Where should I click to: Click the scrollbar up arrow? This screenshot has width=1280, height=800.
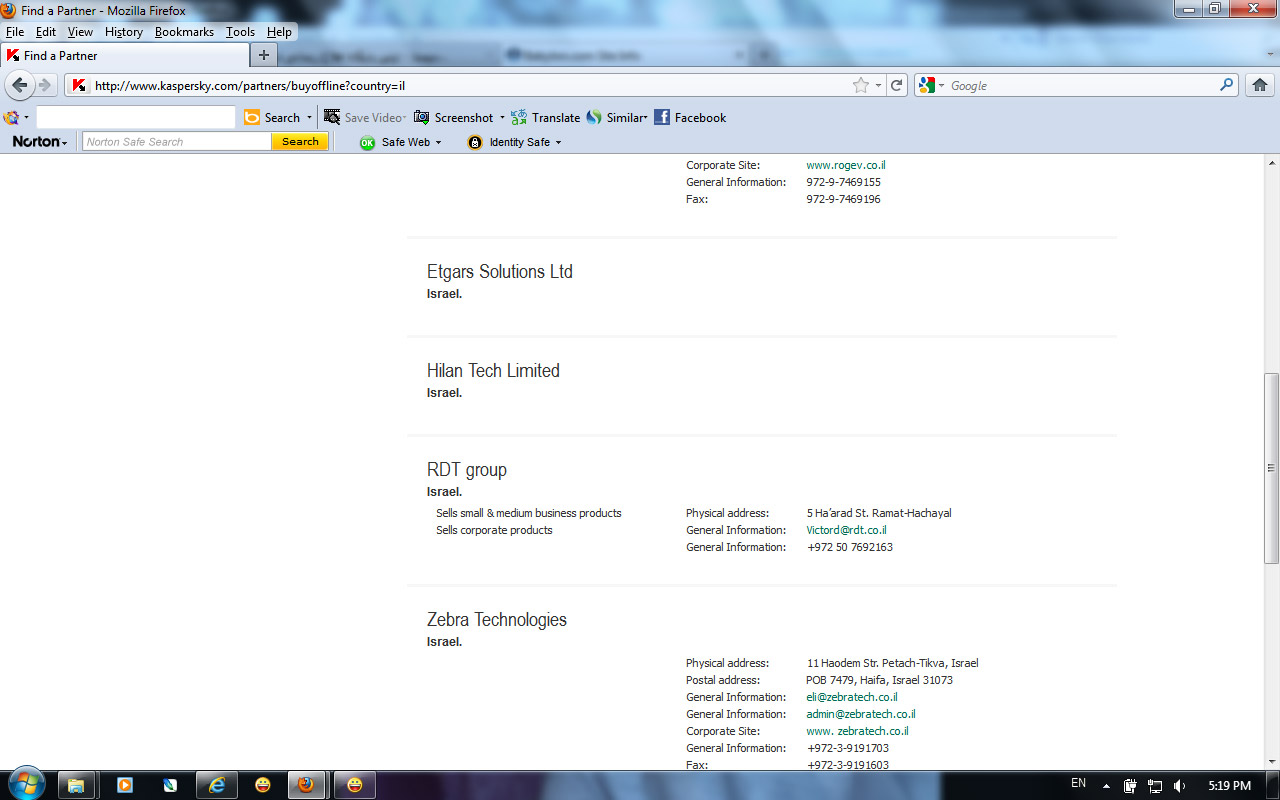click(1271, 162)
